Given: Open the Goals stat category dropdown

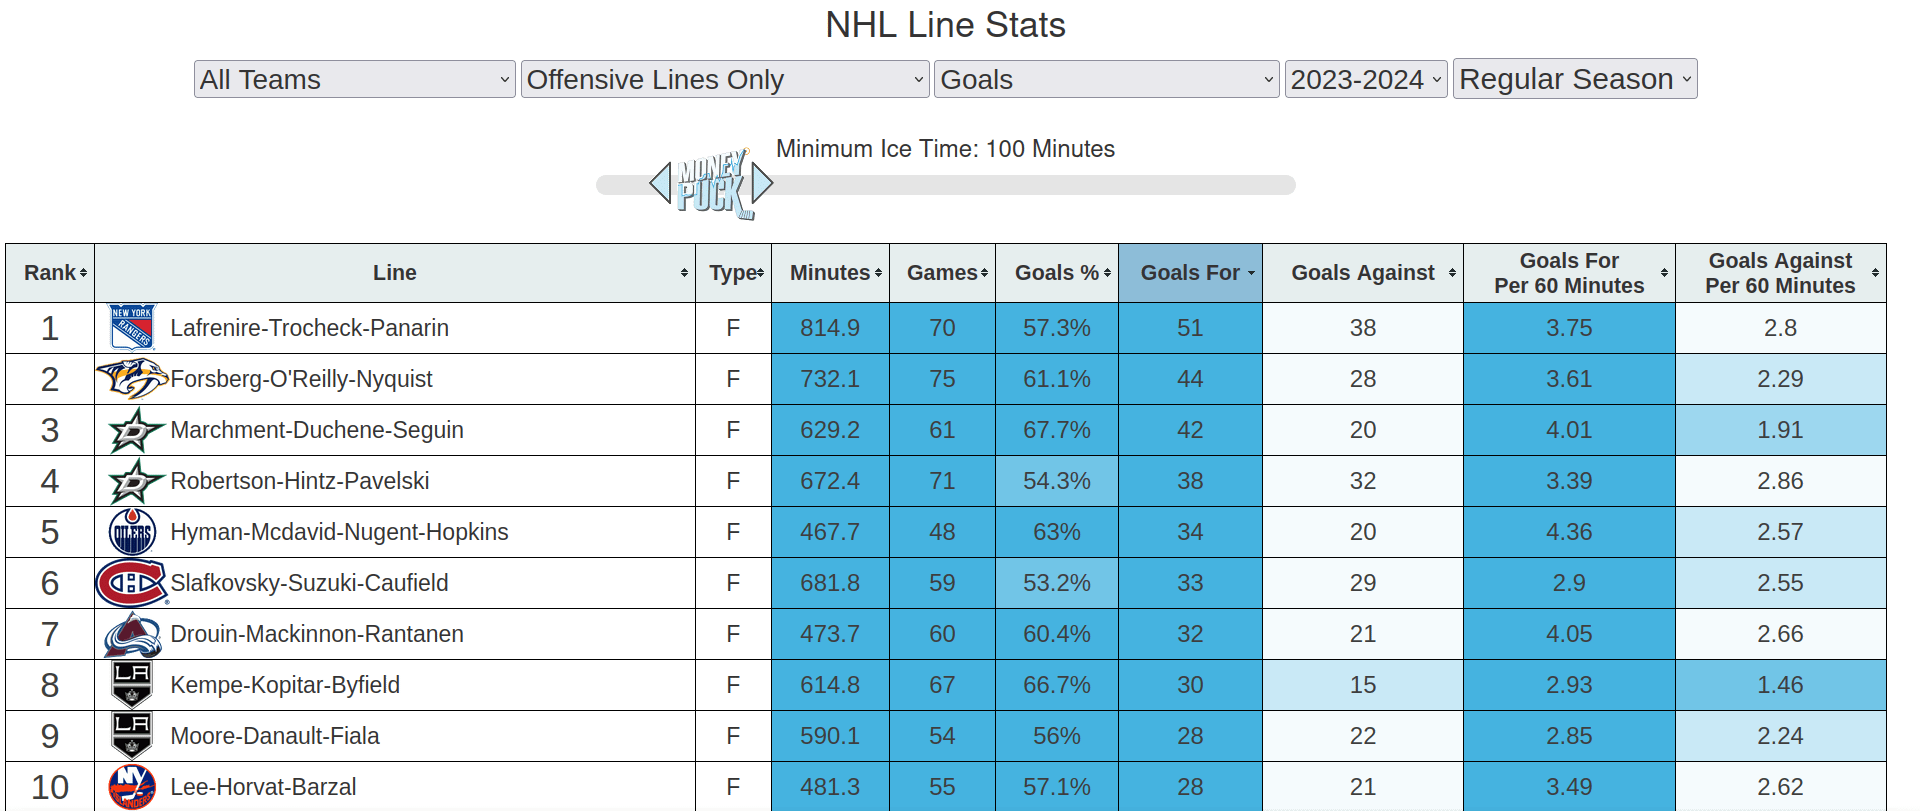Looking at the screenshot, I should (x=1107, y=79).
